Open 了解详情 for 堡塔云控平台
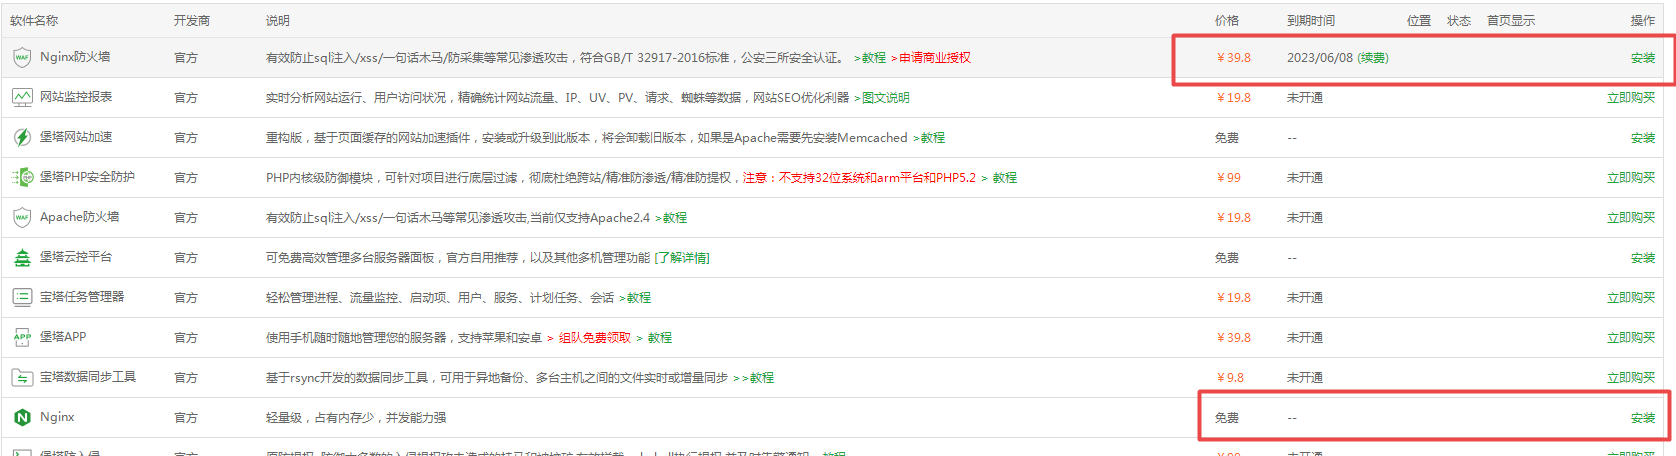Viewport: 1676px width, 456px height. (x=682, y=258)
